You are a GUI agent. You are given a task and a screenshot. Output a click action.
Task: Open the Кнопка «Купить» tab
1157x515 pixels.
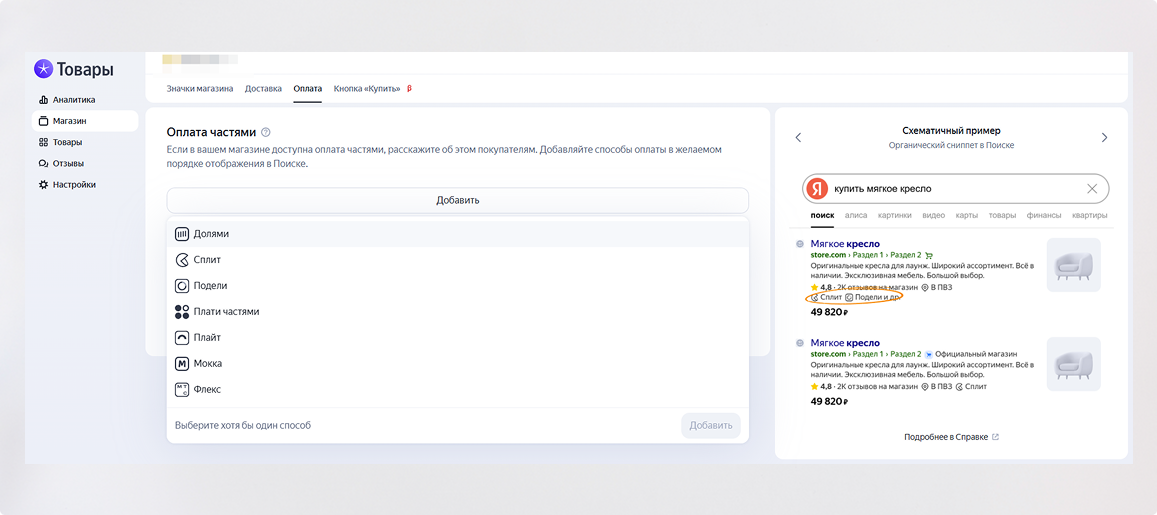(x=367, y=89)
